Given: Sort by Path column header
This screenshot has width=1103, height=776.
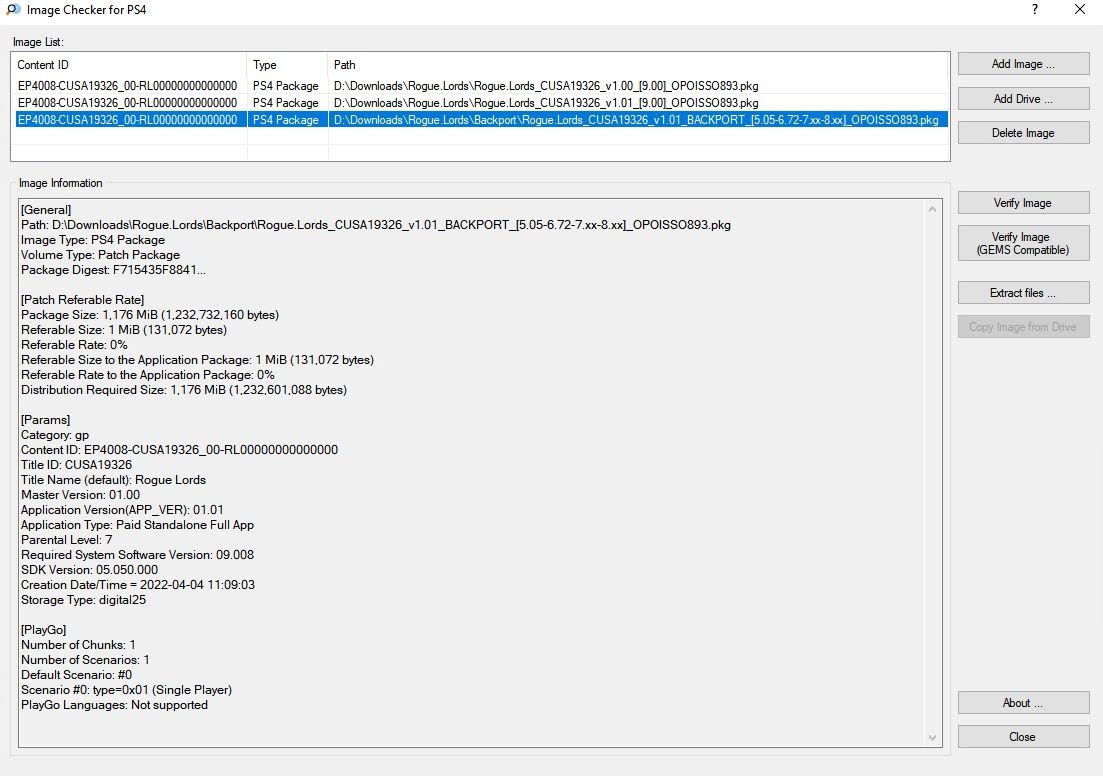Looking at the screenshot, I should 638,65.
